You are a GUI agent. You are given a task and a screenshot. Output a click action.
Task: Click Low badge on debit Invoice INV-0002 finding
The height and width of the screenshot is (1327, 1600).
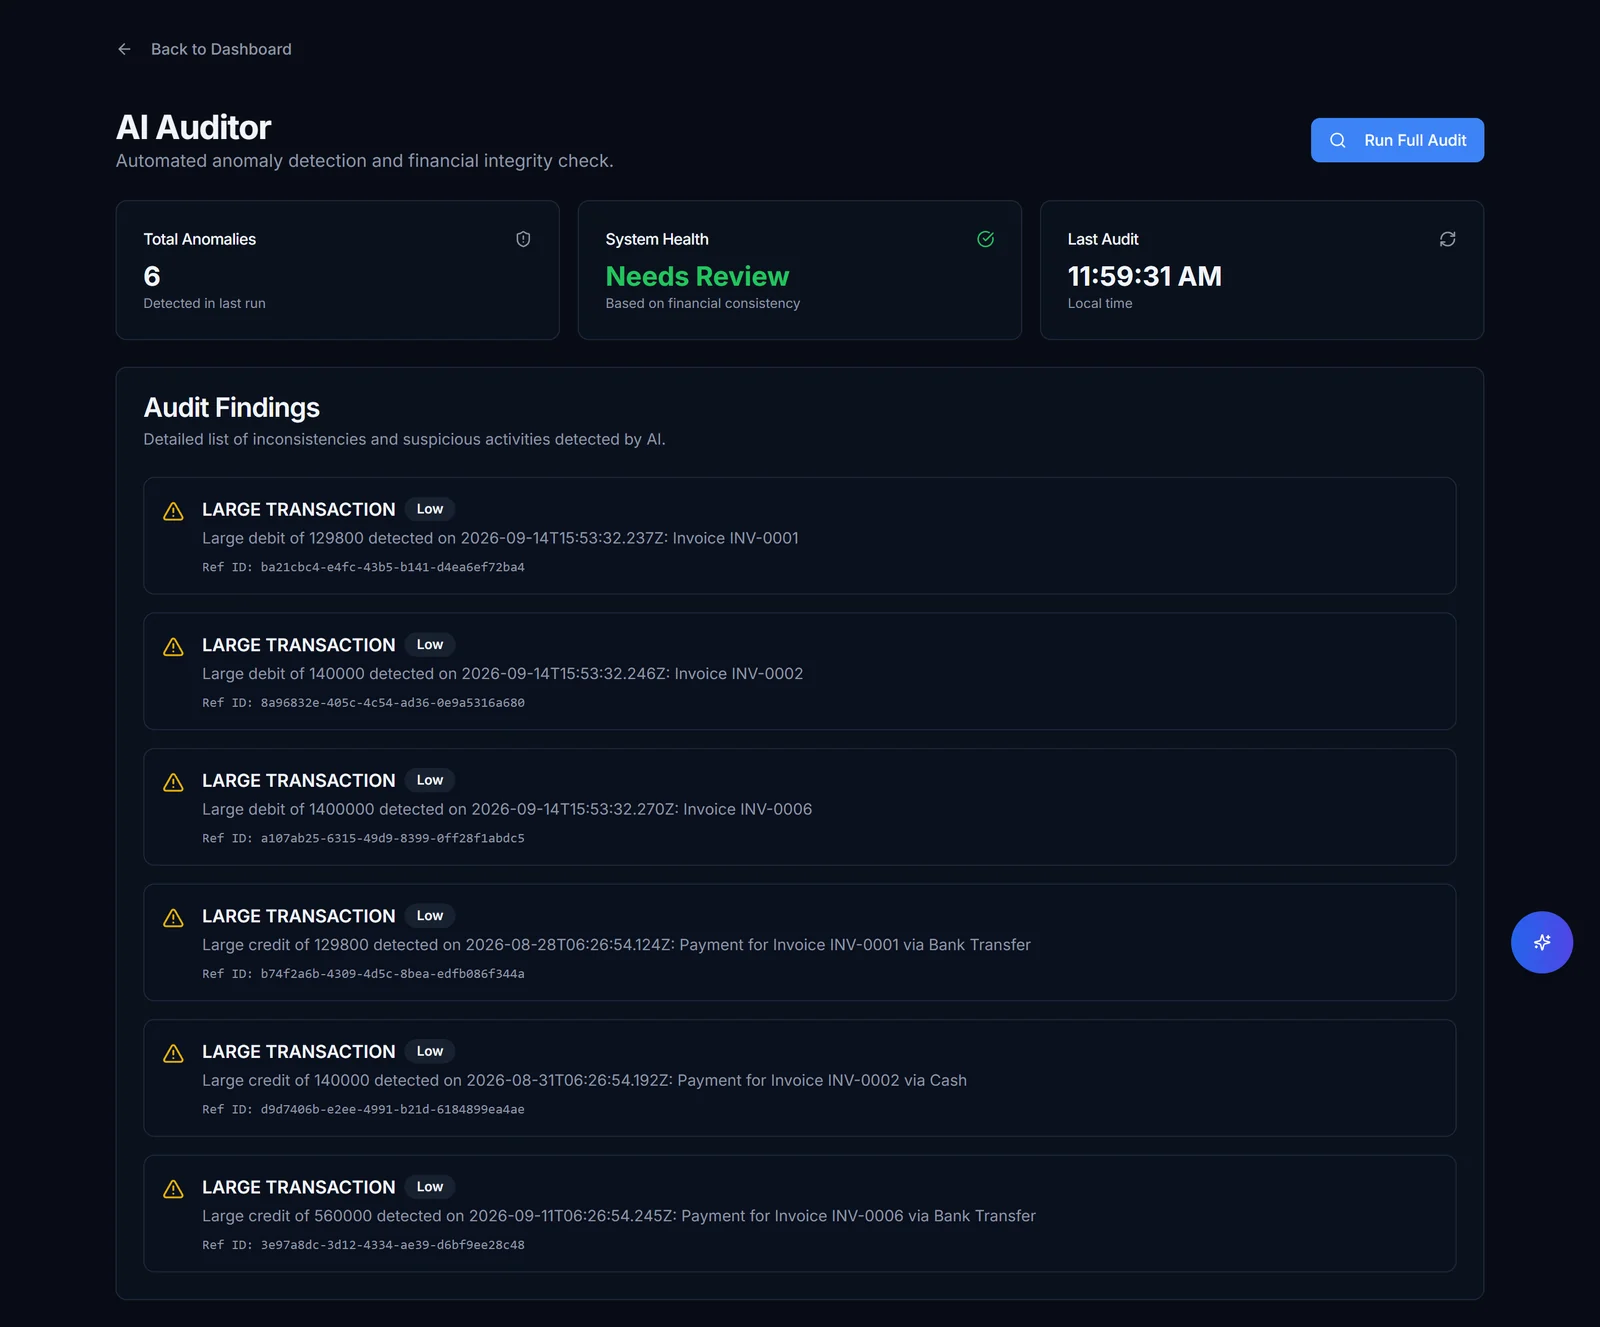pyautogui.click(x=430, y=645)
